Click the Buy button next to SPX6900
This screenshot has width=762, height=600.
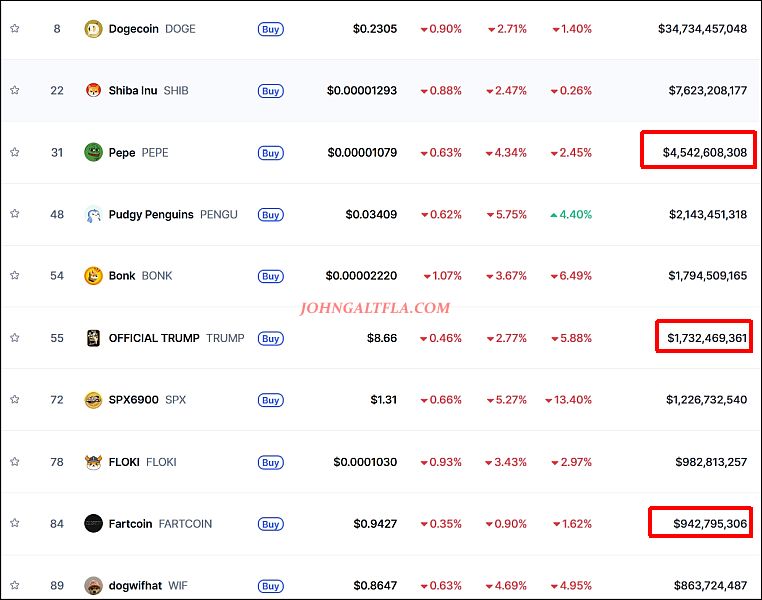point(271,400)
